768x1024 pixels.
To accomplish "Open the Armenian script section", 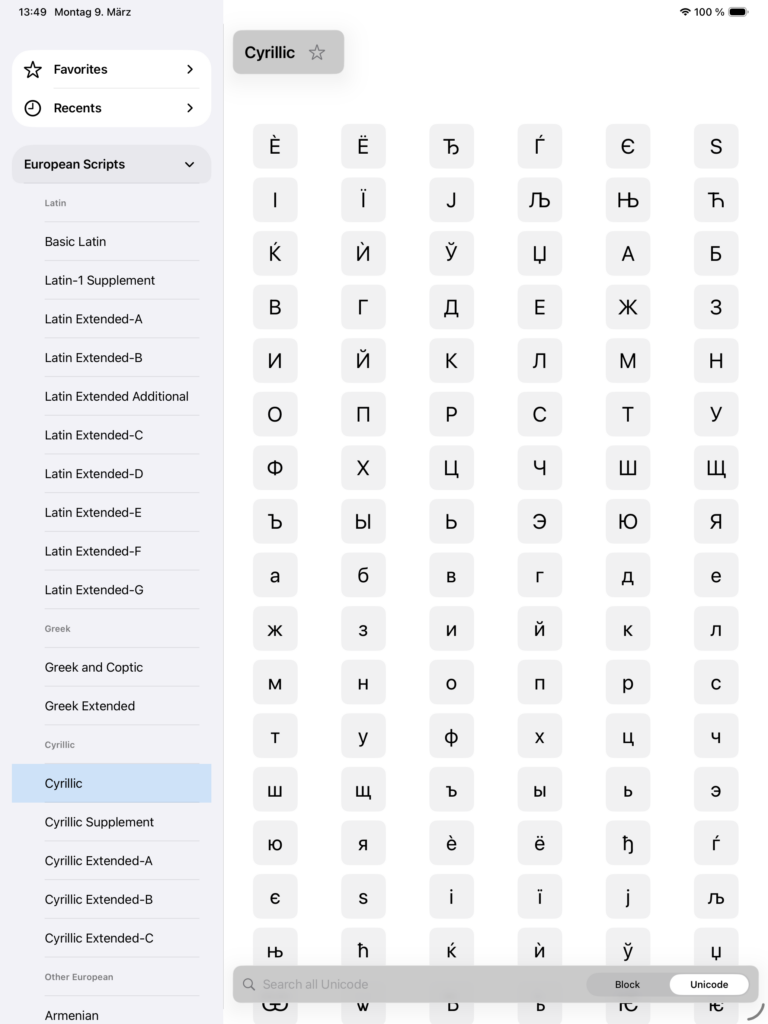I will pyautogui.click(x=71, y=1014).
